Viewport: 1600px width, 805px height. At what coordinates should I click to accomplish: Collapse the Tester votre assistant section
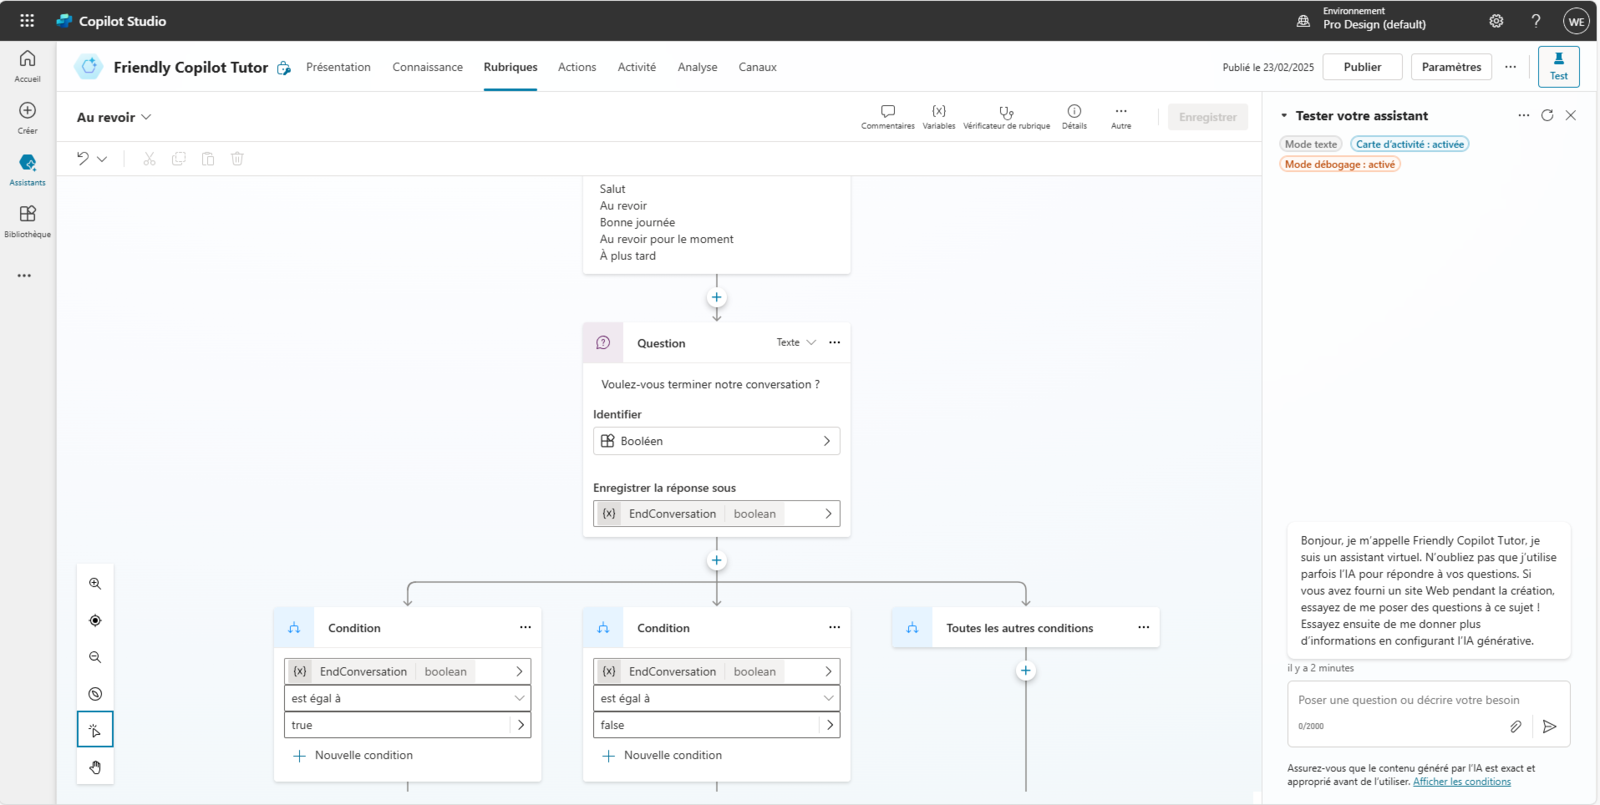[x=1284, y=116]
